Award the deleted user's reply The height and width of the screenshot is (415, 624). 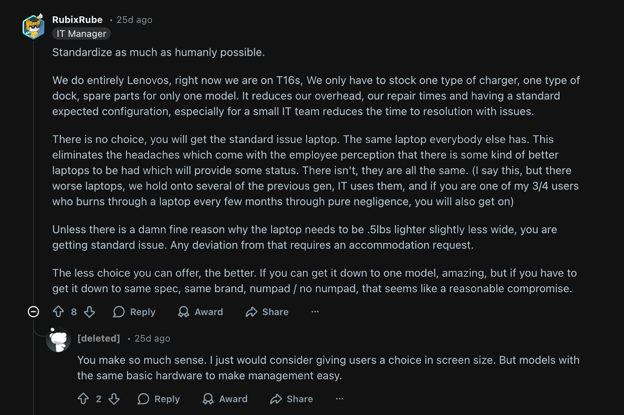[224, 399]
